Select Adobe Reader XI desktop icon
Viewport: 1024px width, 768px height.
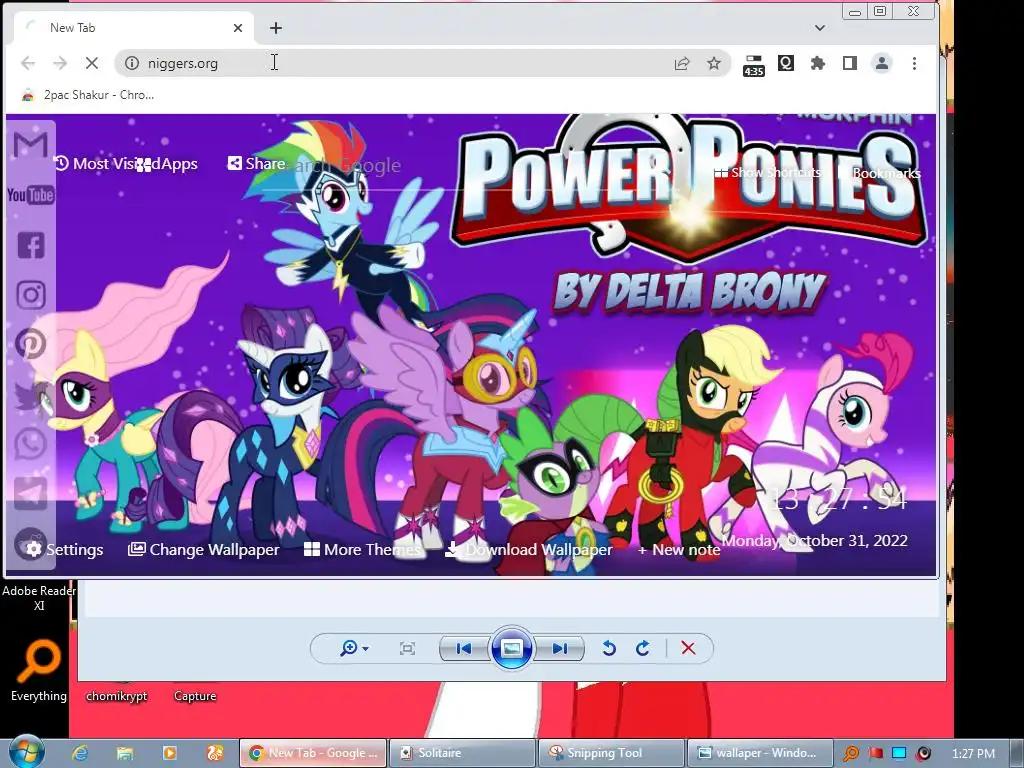tap(39, 596)
